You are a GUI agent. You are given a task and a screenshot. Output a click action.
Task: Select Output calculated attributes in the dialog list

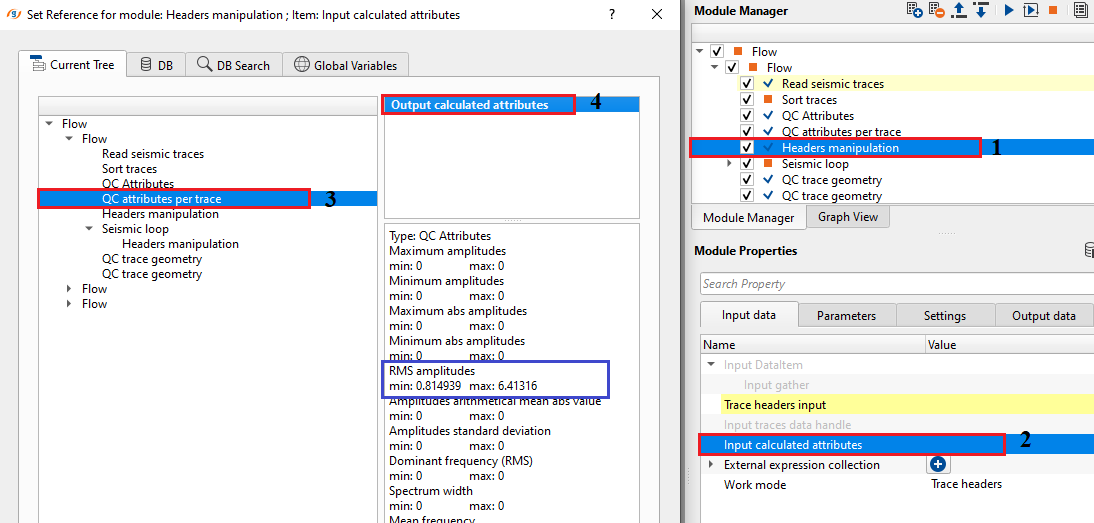[512, 105]
